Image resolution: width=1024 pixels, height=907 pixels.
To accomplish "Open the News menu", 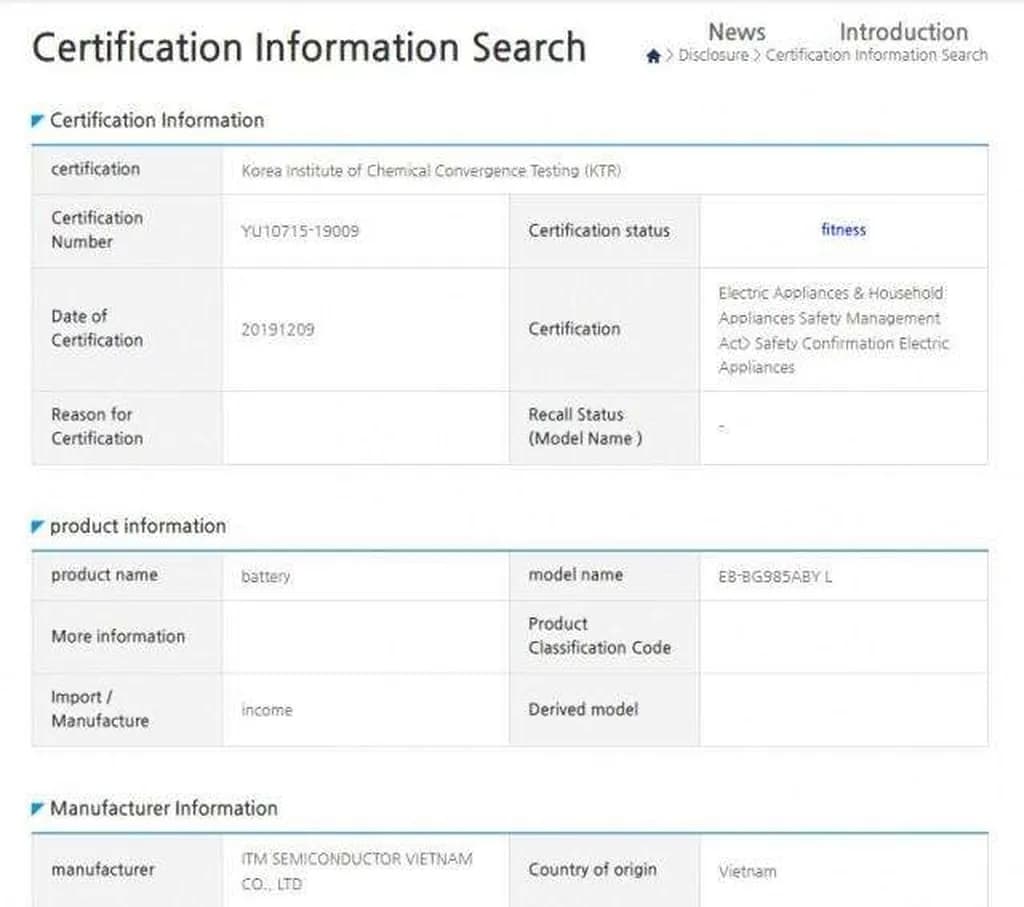I will [x=736, y=32].
